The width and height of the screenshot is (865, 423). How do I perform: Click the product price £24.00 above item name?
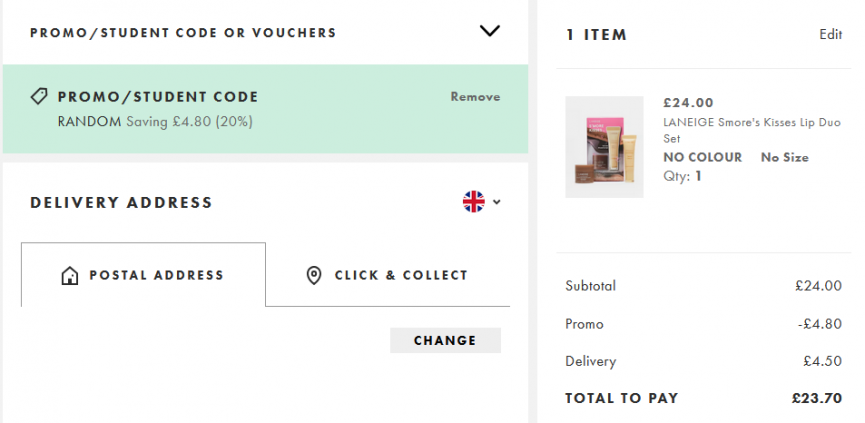coord(688,102)
